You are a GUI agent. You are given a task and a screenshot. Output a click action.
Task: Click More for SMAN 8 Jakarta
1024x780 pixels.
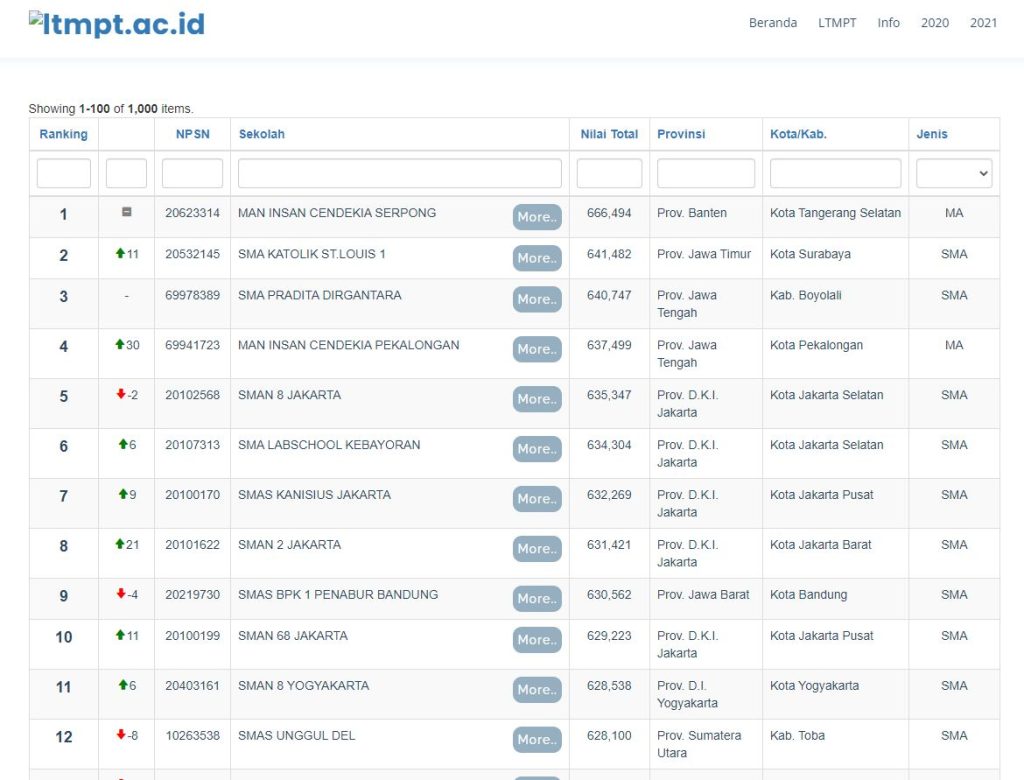click(x=537, y=398)
